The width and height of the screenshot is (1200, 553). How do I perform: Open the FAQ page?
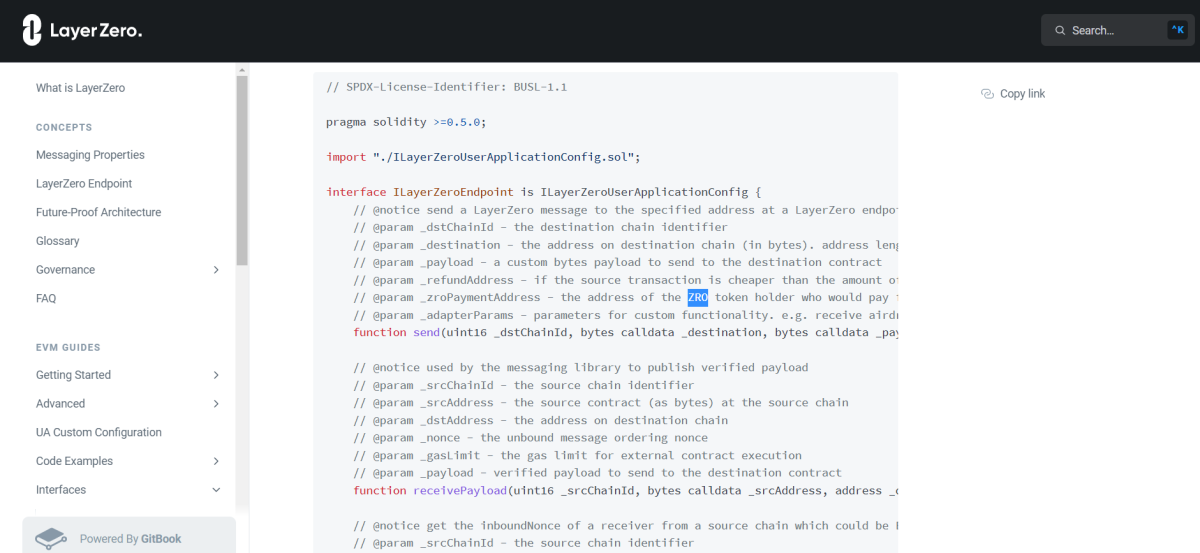pos(46,298)
